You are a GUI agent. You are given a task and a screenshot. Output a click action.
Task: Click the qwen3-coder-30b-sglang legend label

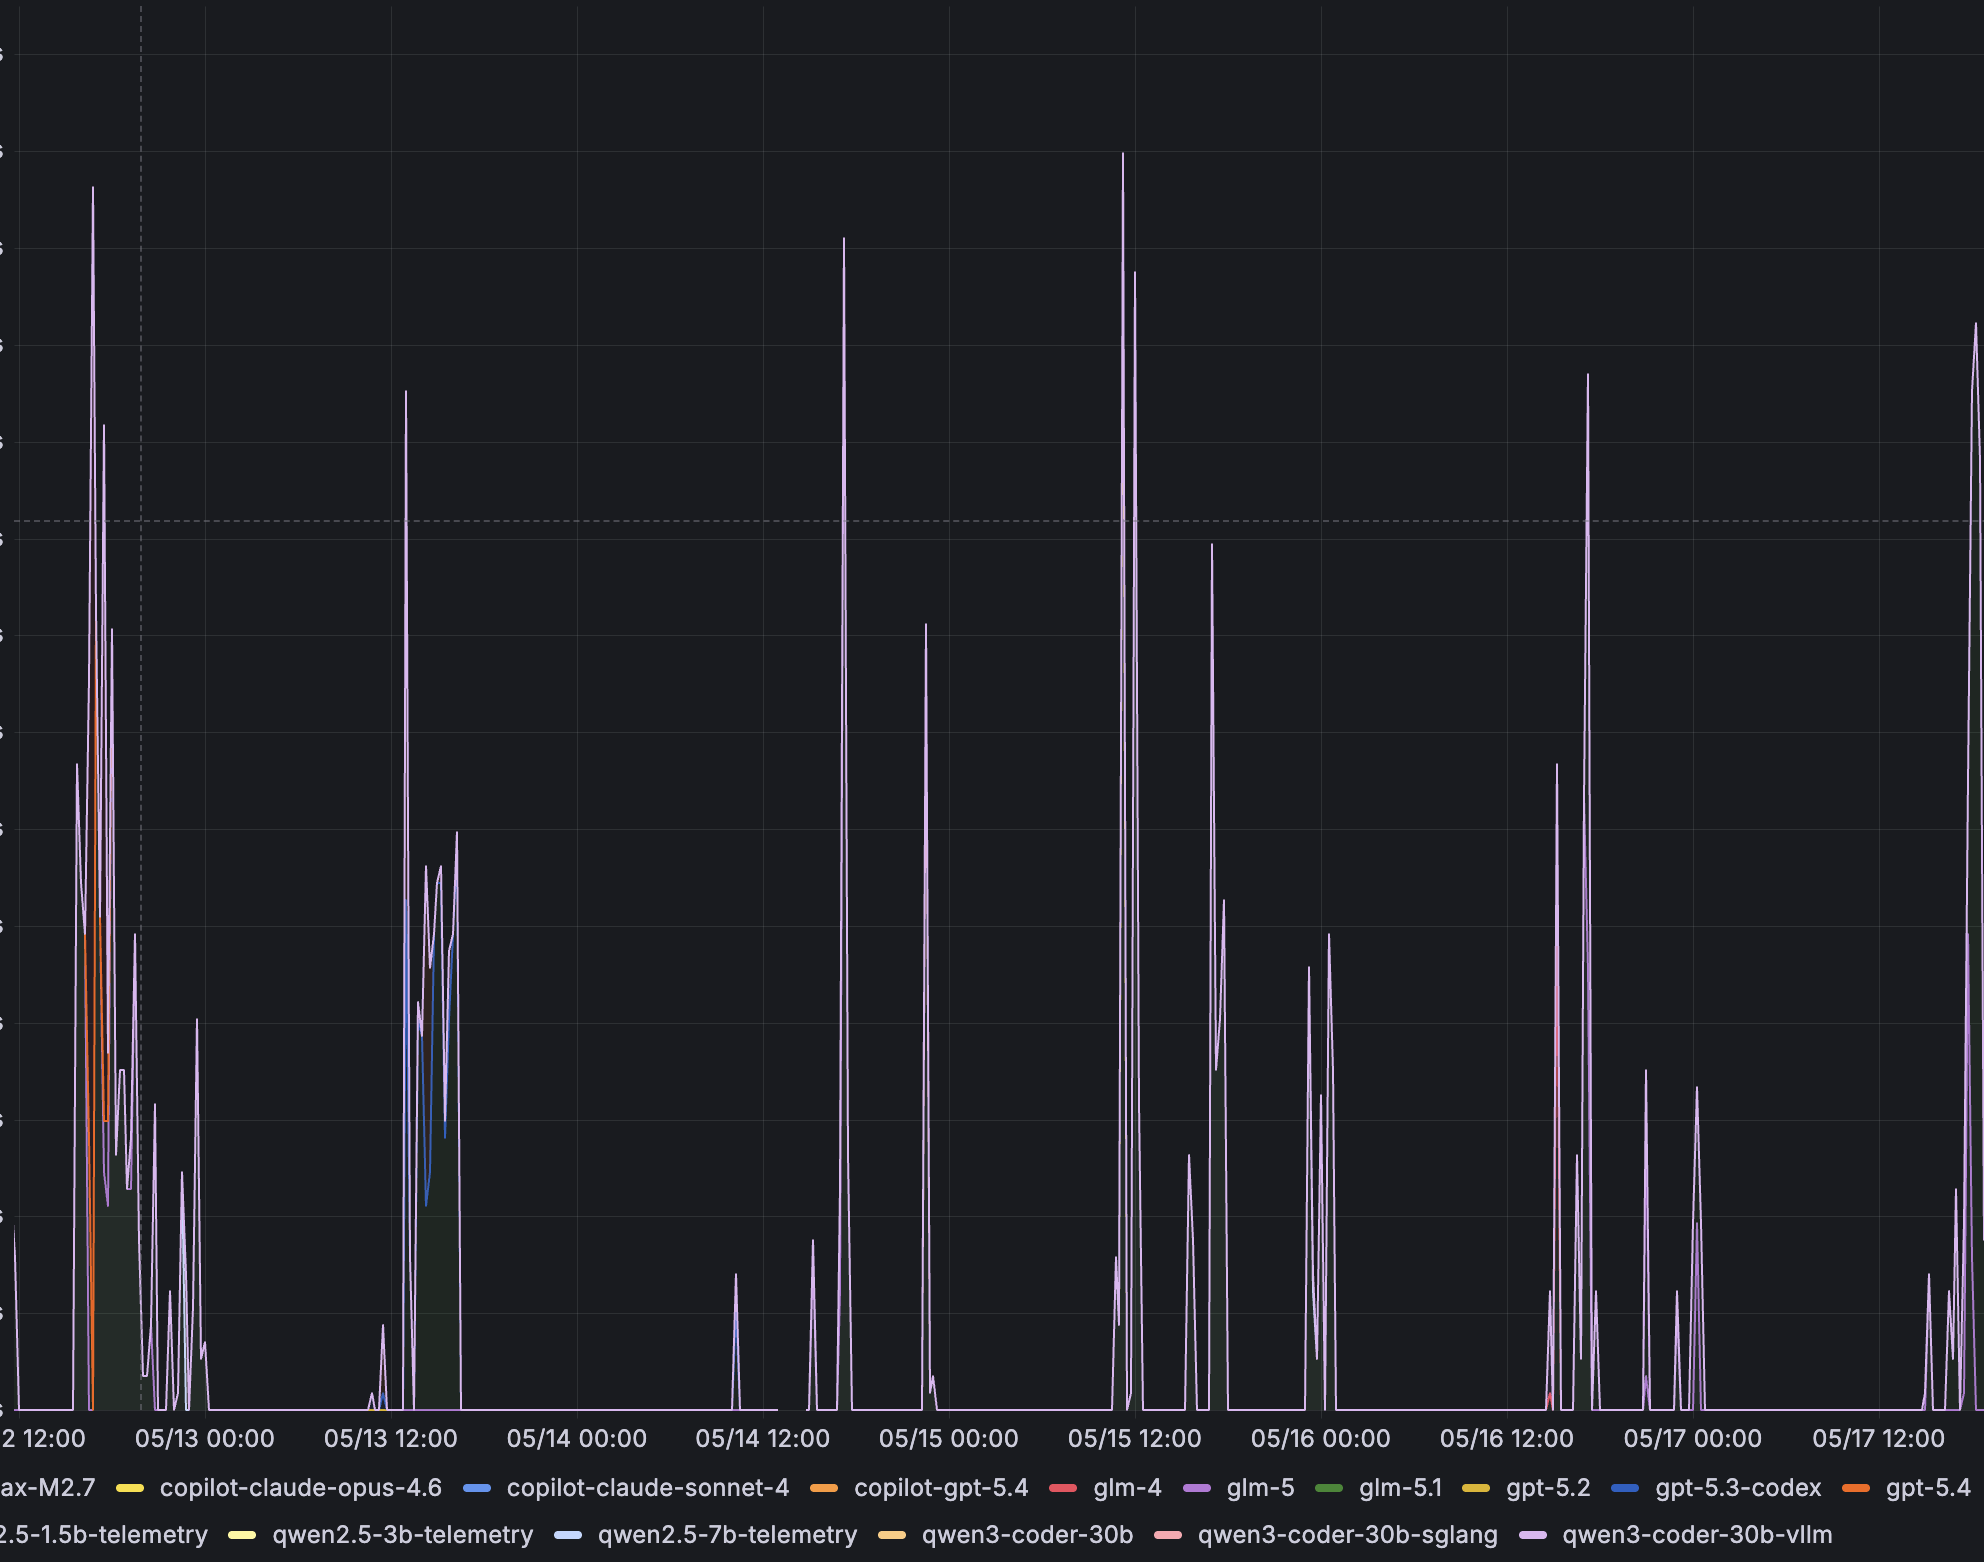tap(1347, 1535)
